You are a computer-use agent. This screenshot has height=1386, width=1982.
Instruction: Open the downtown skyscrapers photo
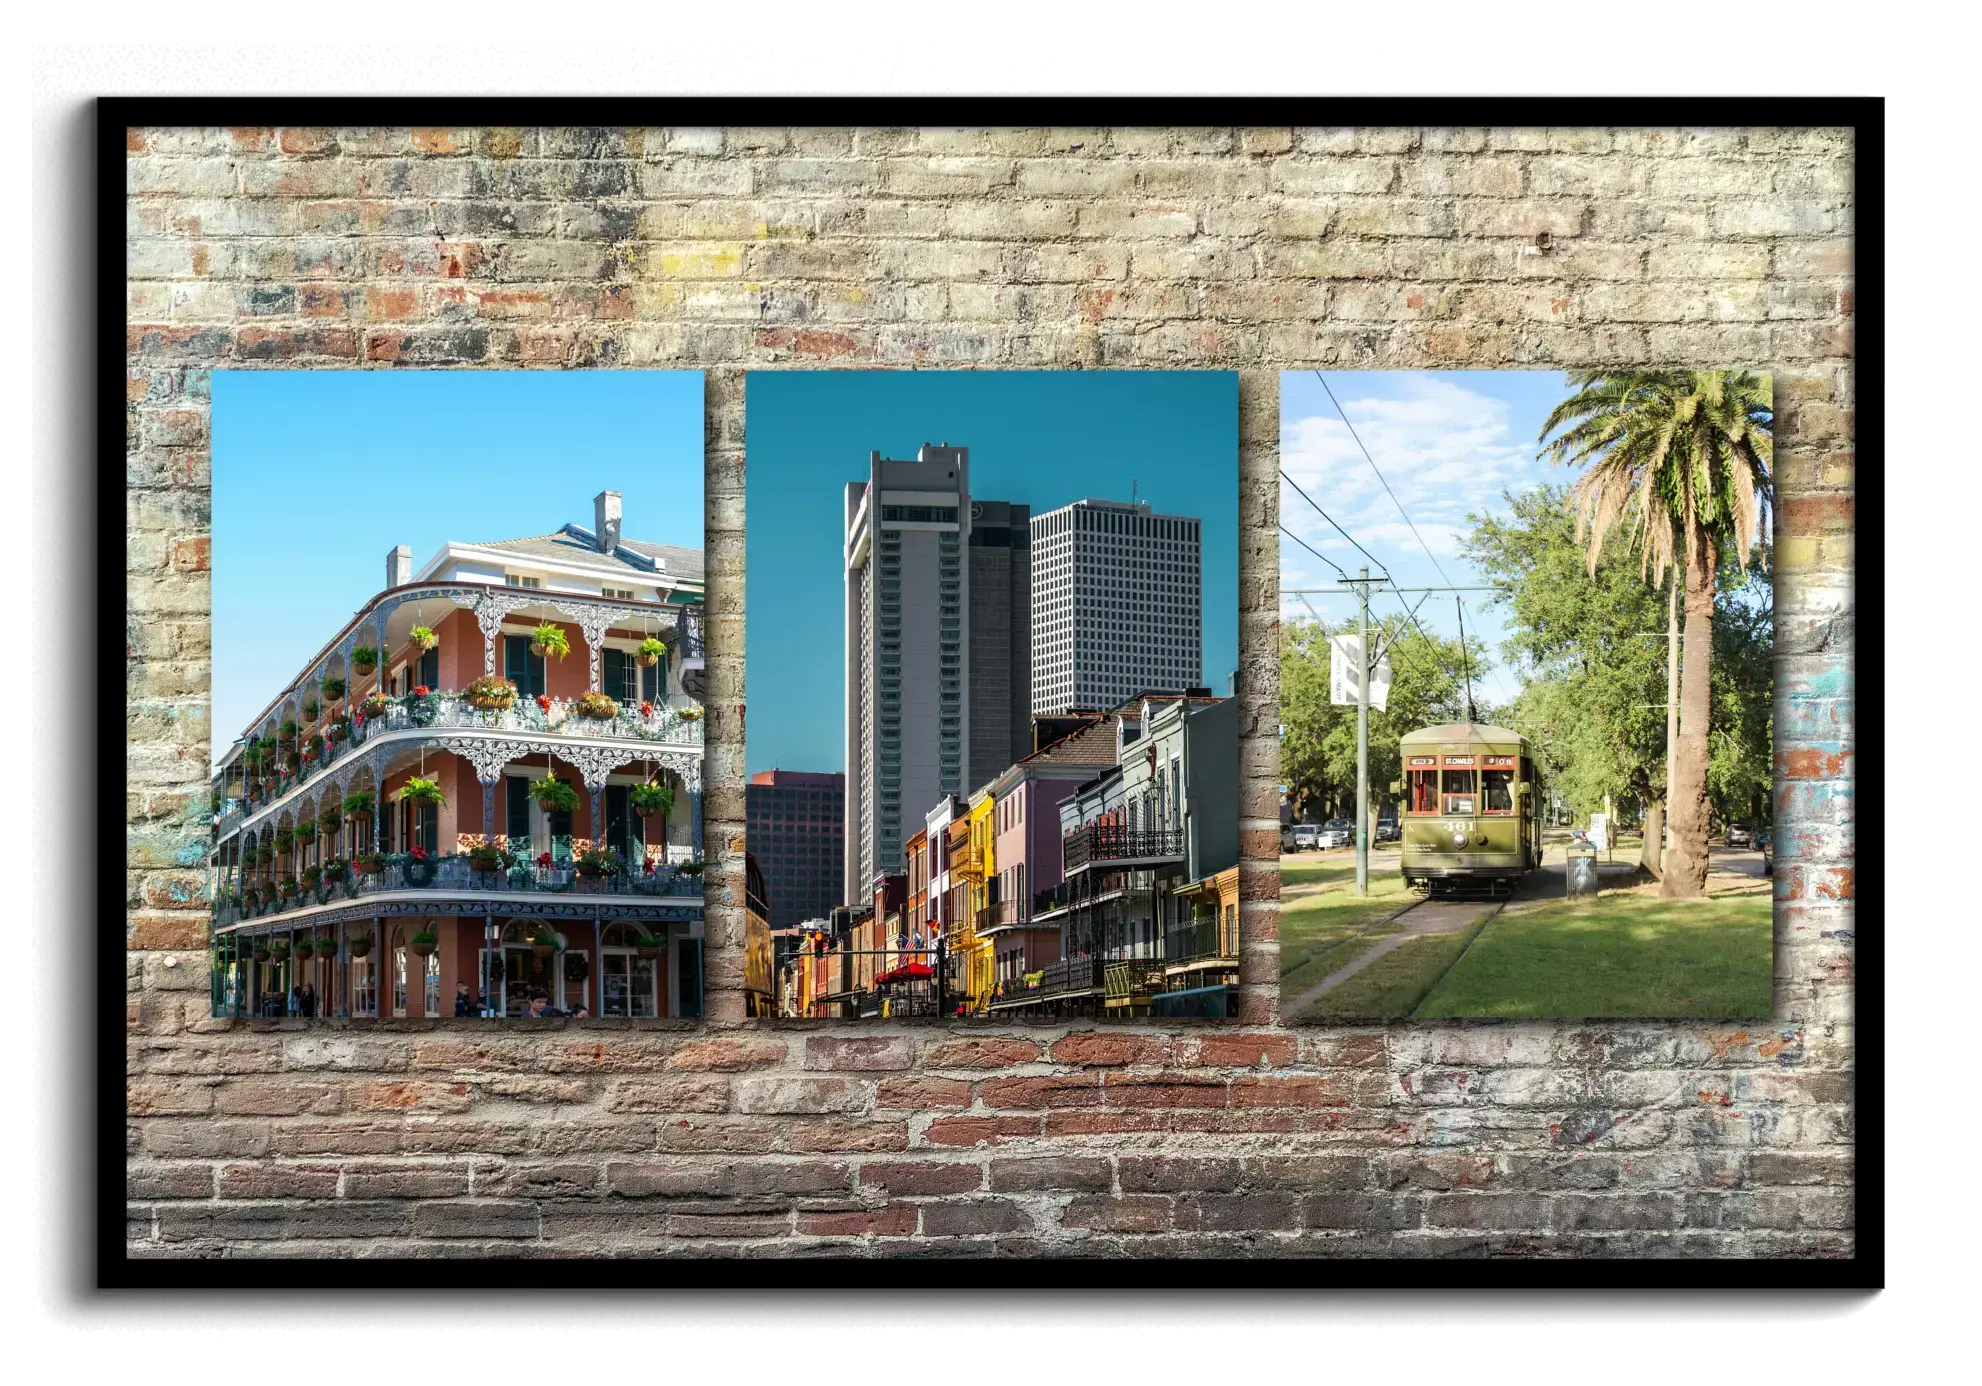coord(991,693)
